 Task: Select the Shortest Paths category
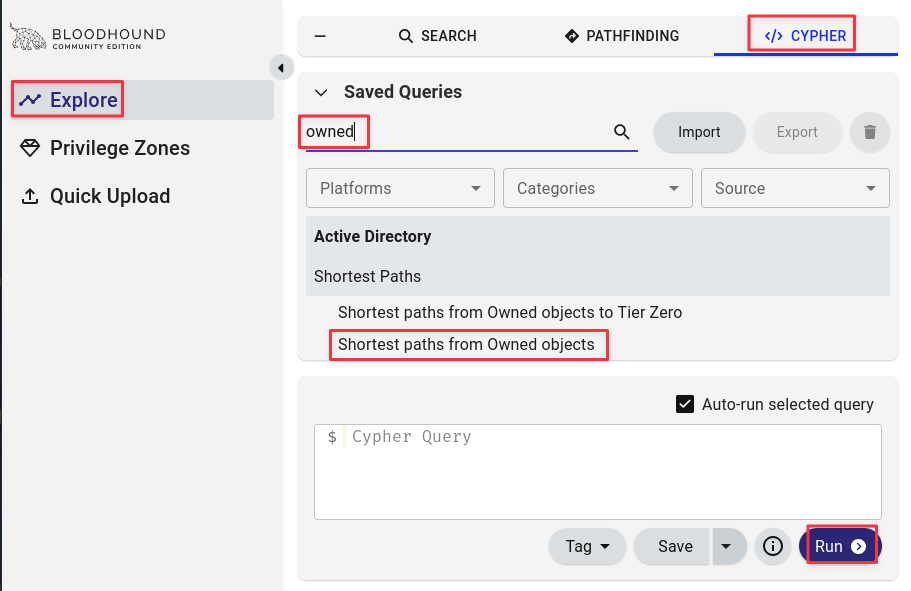pos(367,277)
